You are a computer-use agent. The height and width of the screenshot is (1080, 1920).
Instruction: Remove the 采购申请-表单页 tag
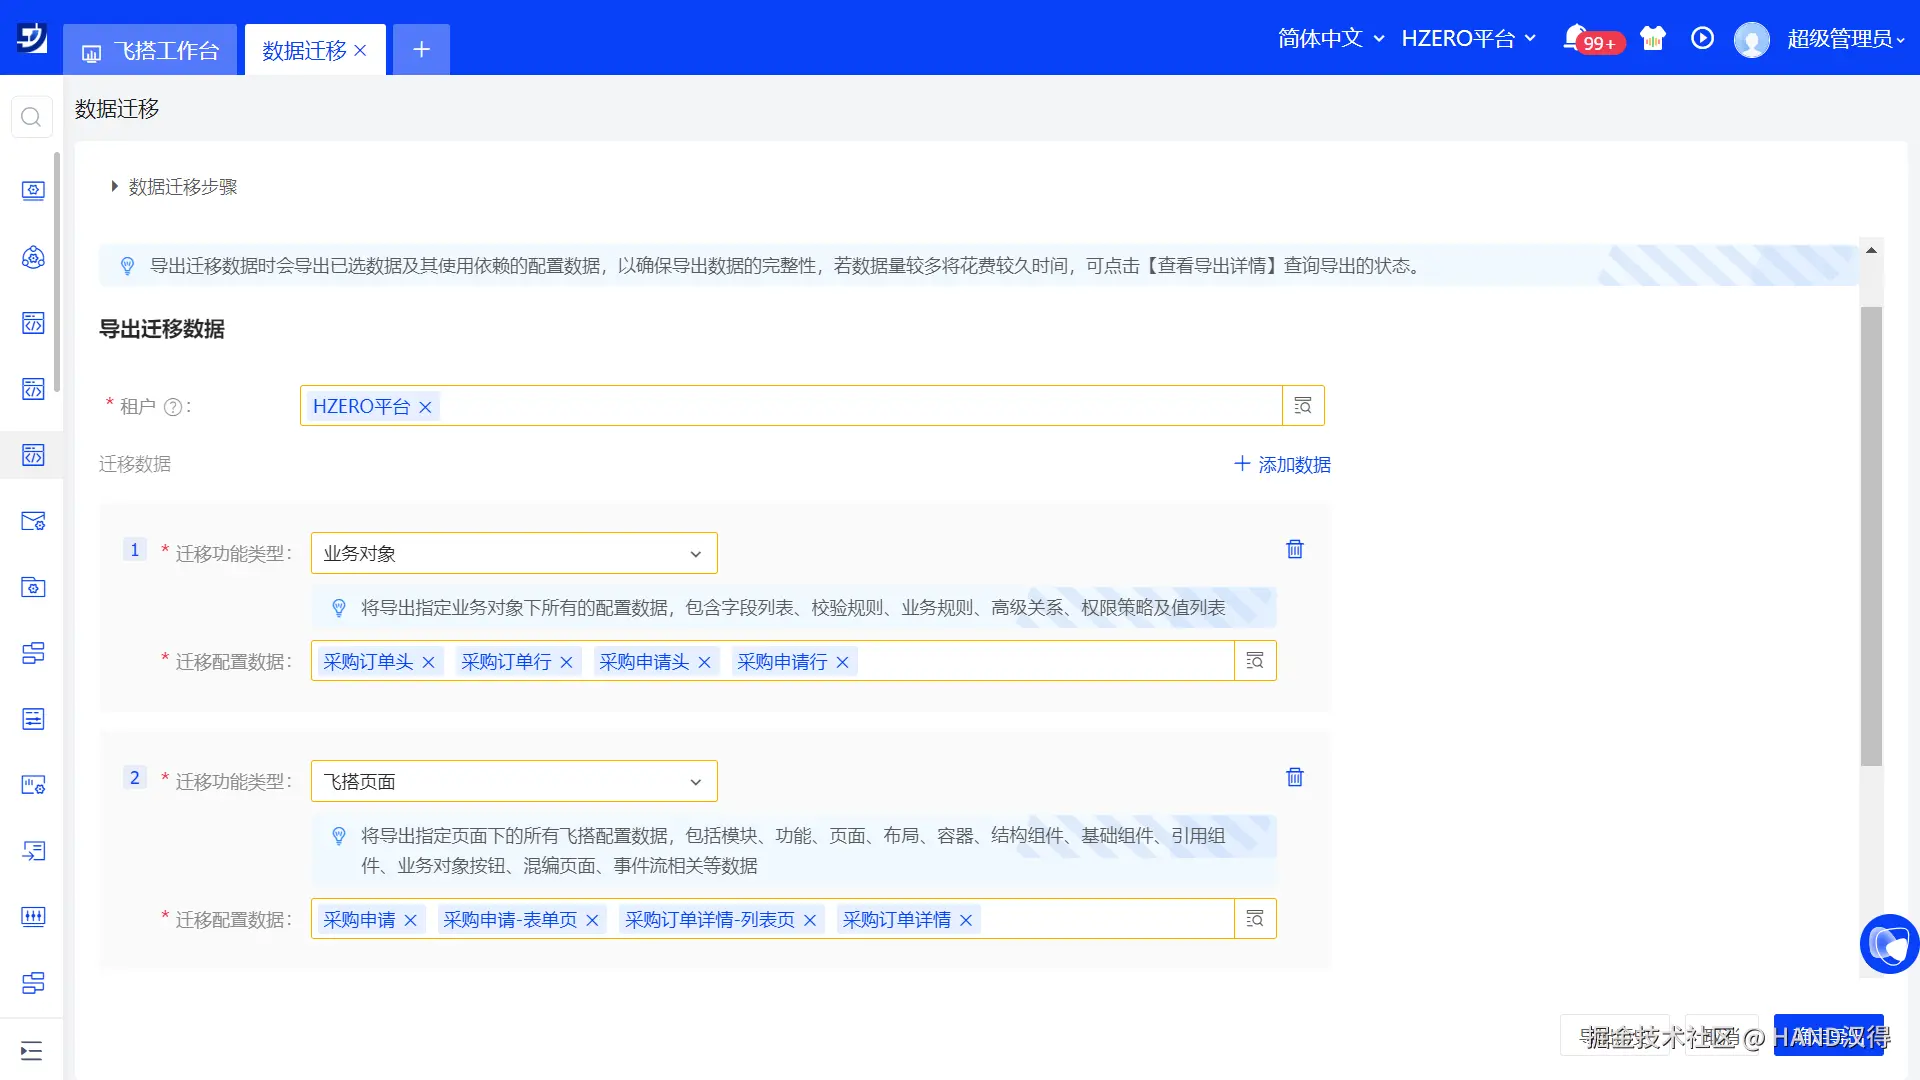pos(592,920)
